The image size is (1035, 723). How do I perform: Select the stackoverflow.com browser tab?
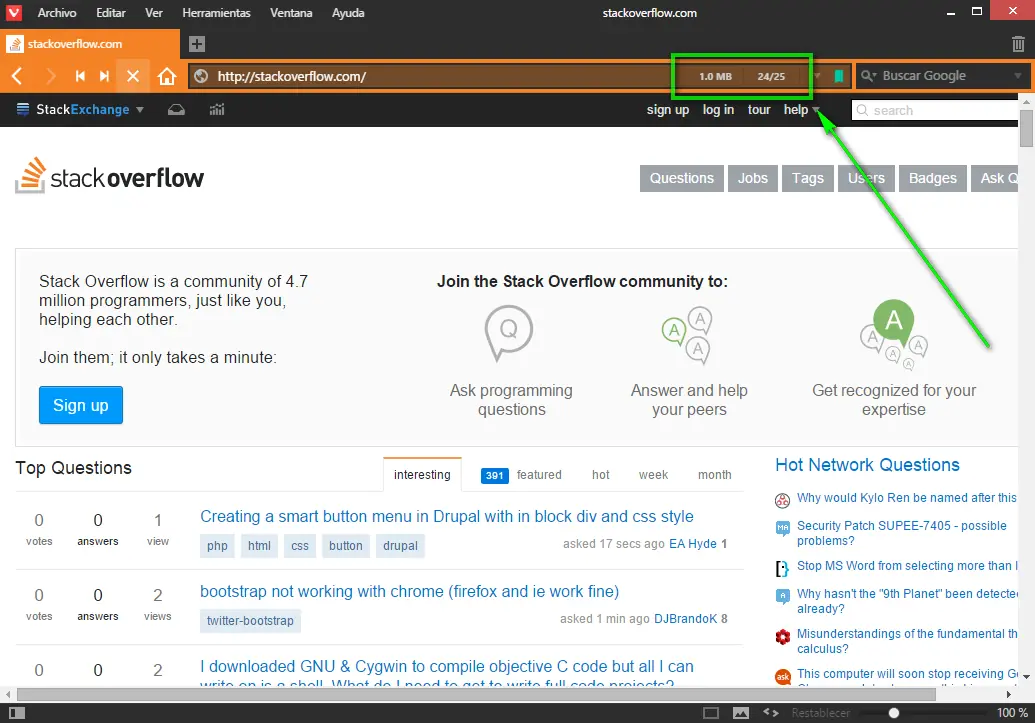point(90,44)
